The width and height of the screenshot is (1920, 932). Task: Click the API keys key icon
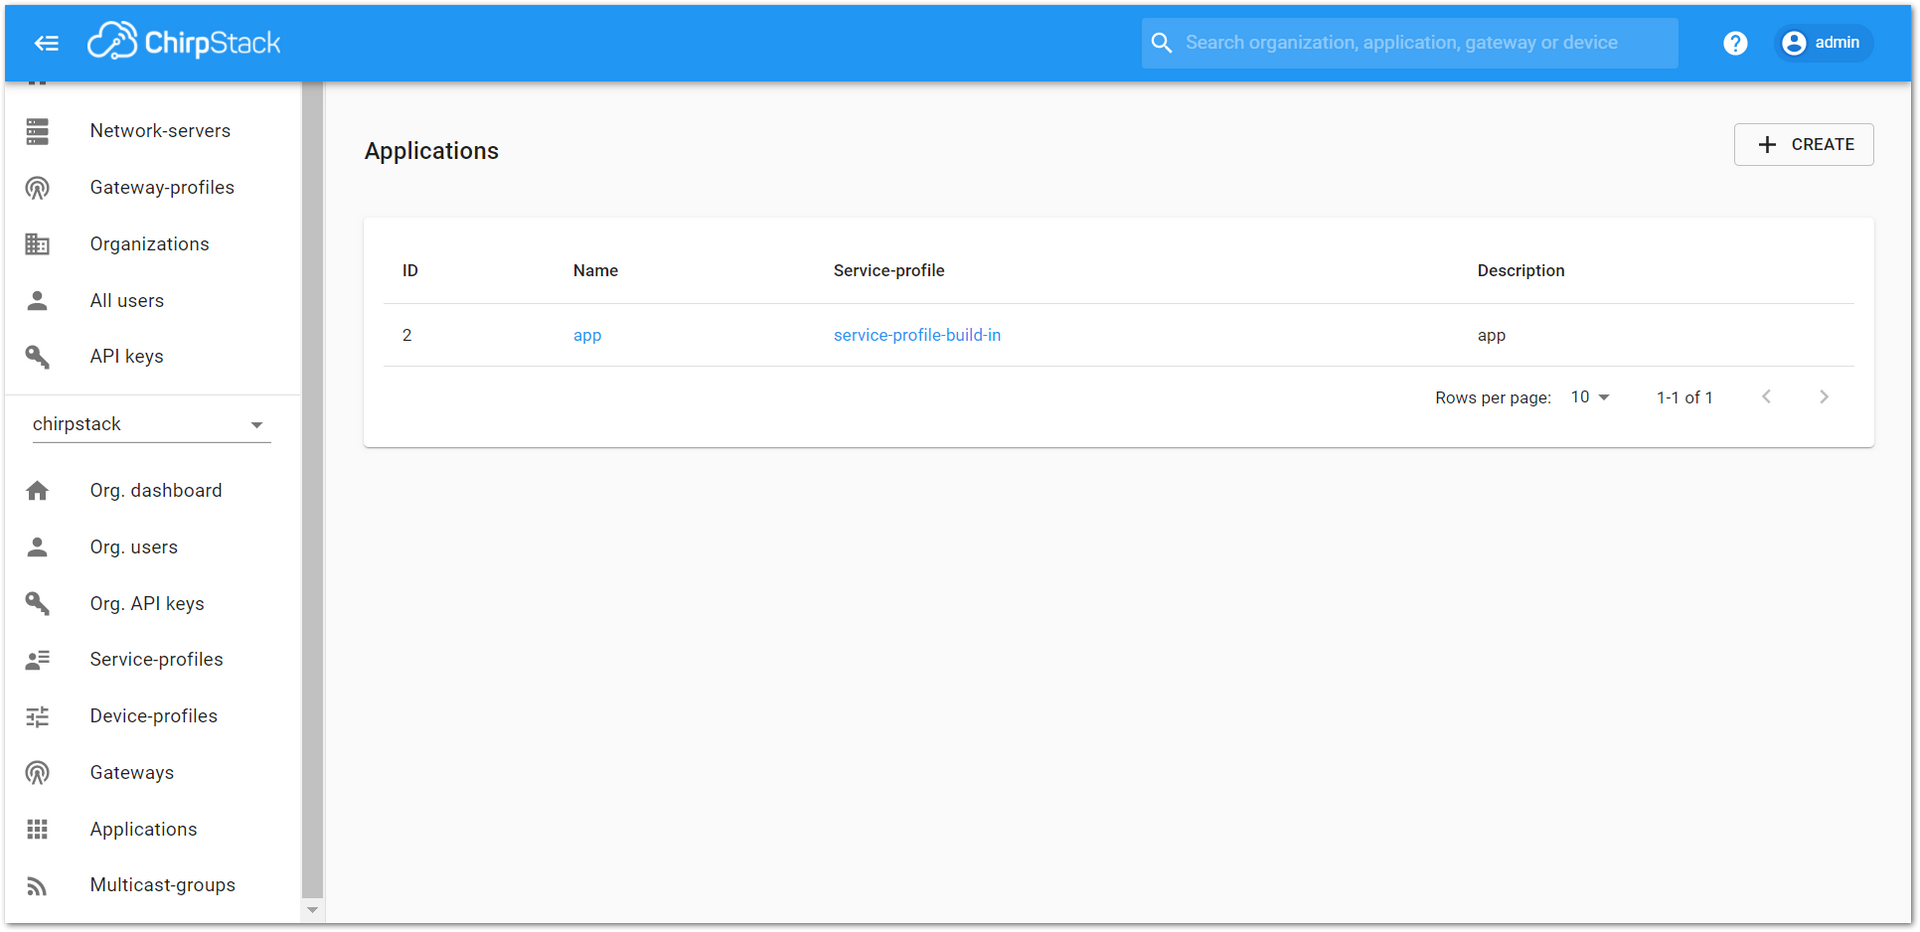pos(38,357)
